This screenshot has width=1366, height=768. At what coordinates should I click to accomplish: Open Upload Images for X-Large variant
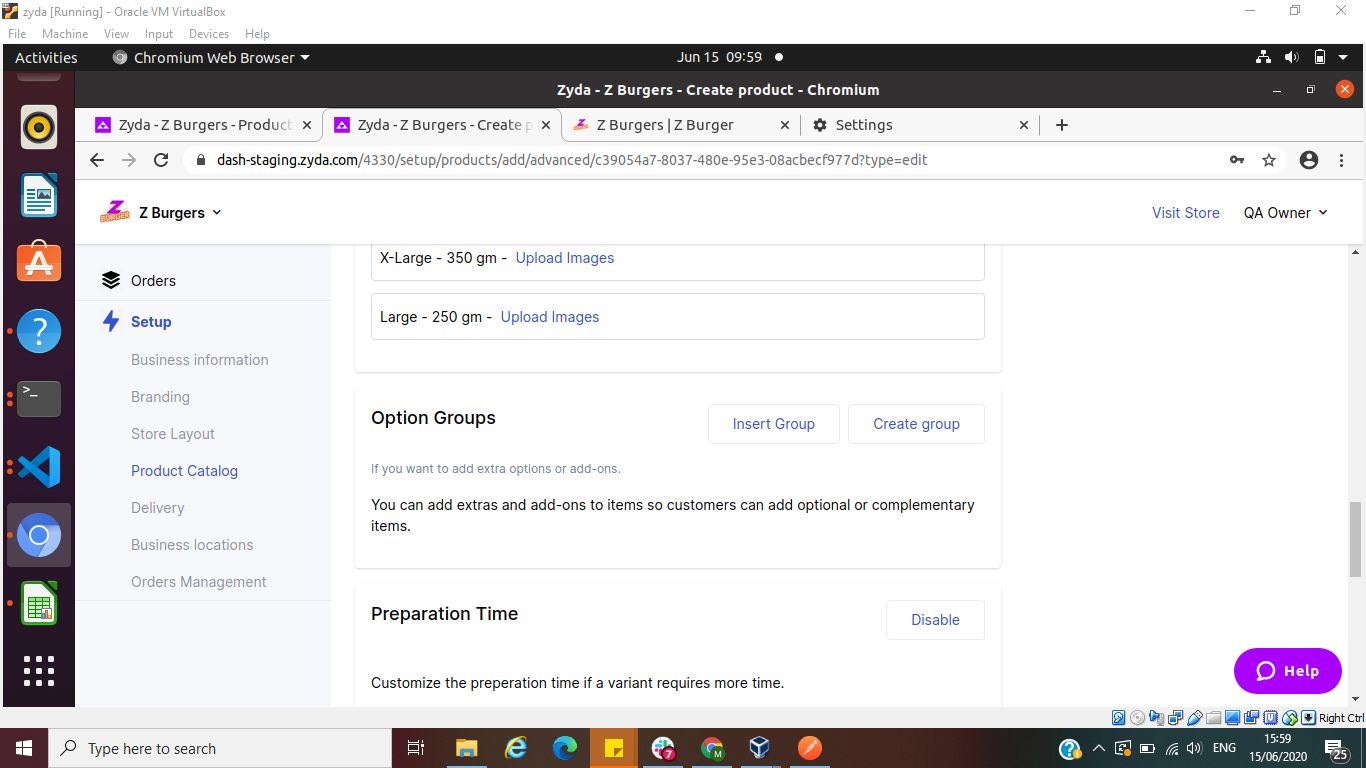565,258
